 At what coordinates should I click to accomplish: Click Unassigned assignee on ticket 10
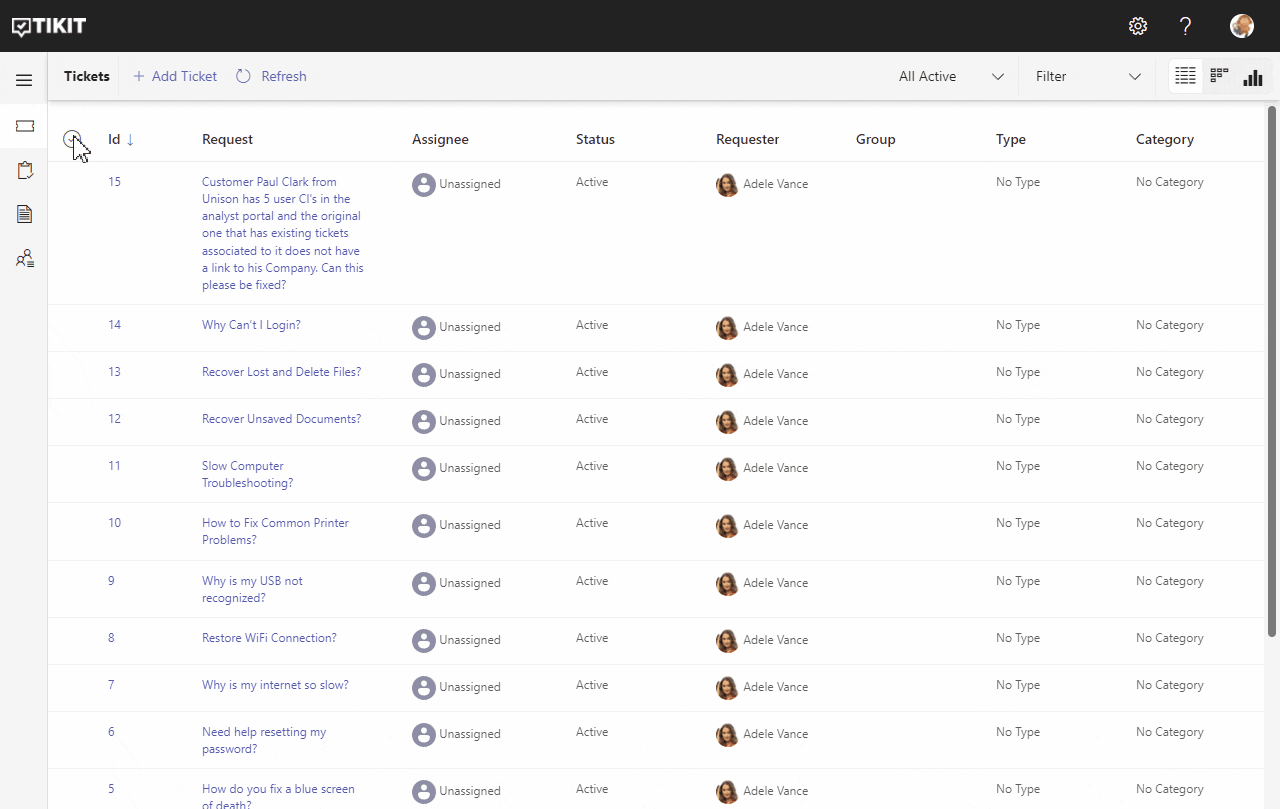[470, 525]
